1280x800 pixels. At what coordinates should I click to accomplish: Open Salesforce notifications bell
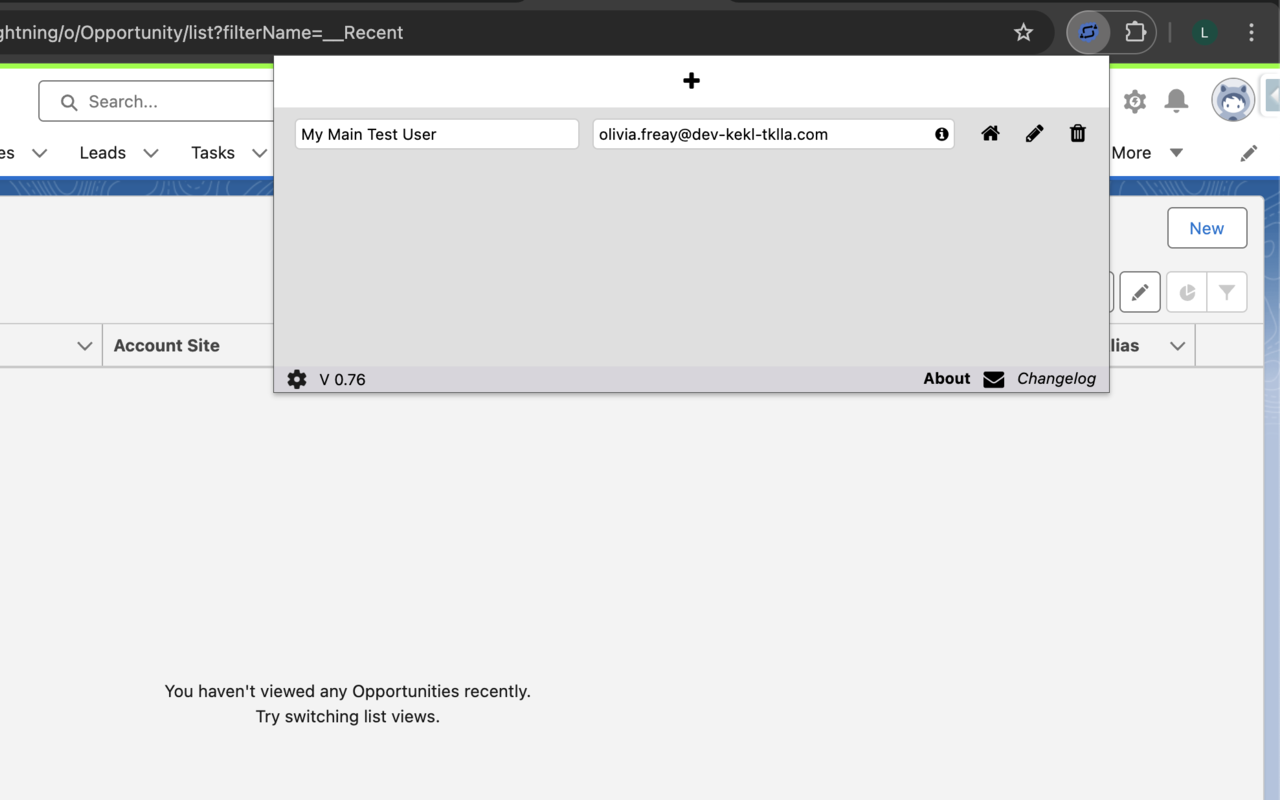(1176, 101)
